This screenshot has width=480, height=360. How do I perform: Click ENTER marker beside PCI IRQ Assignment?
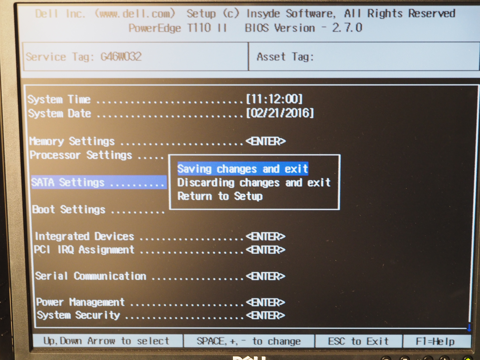coord(266,250)
